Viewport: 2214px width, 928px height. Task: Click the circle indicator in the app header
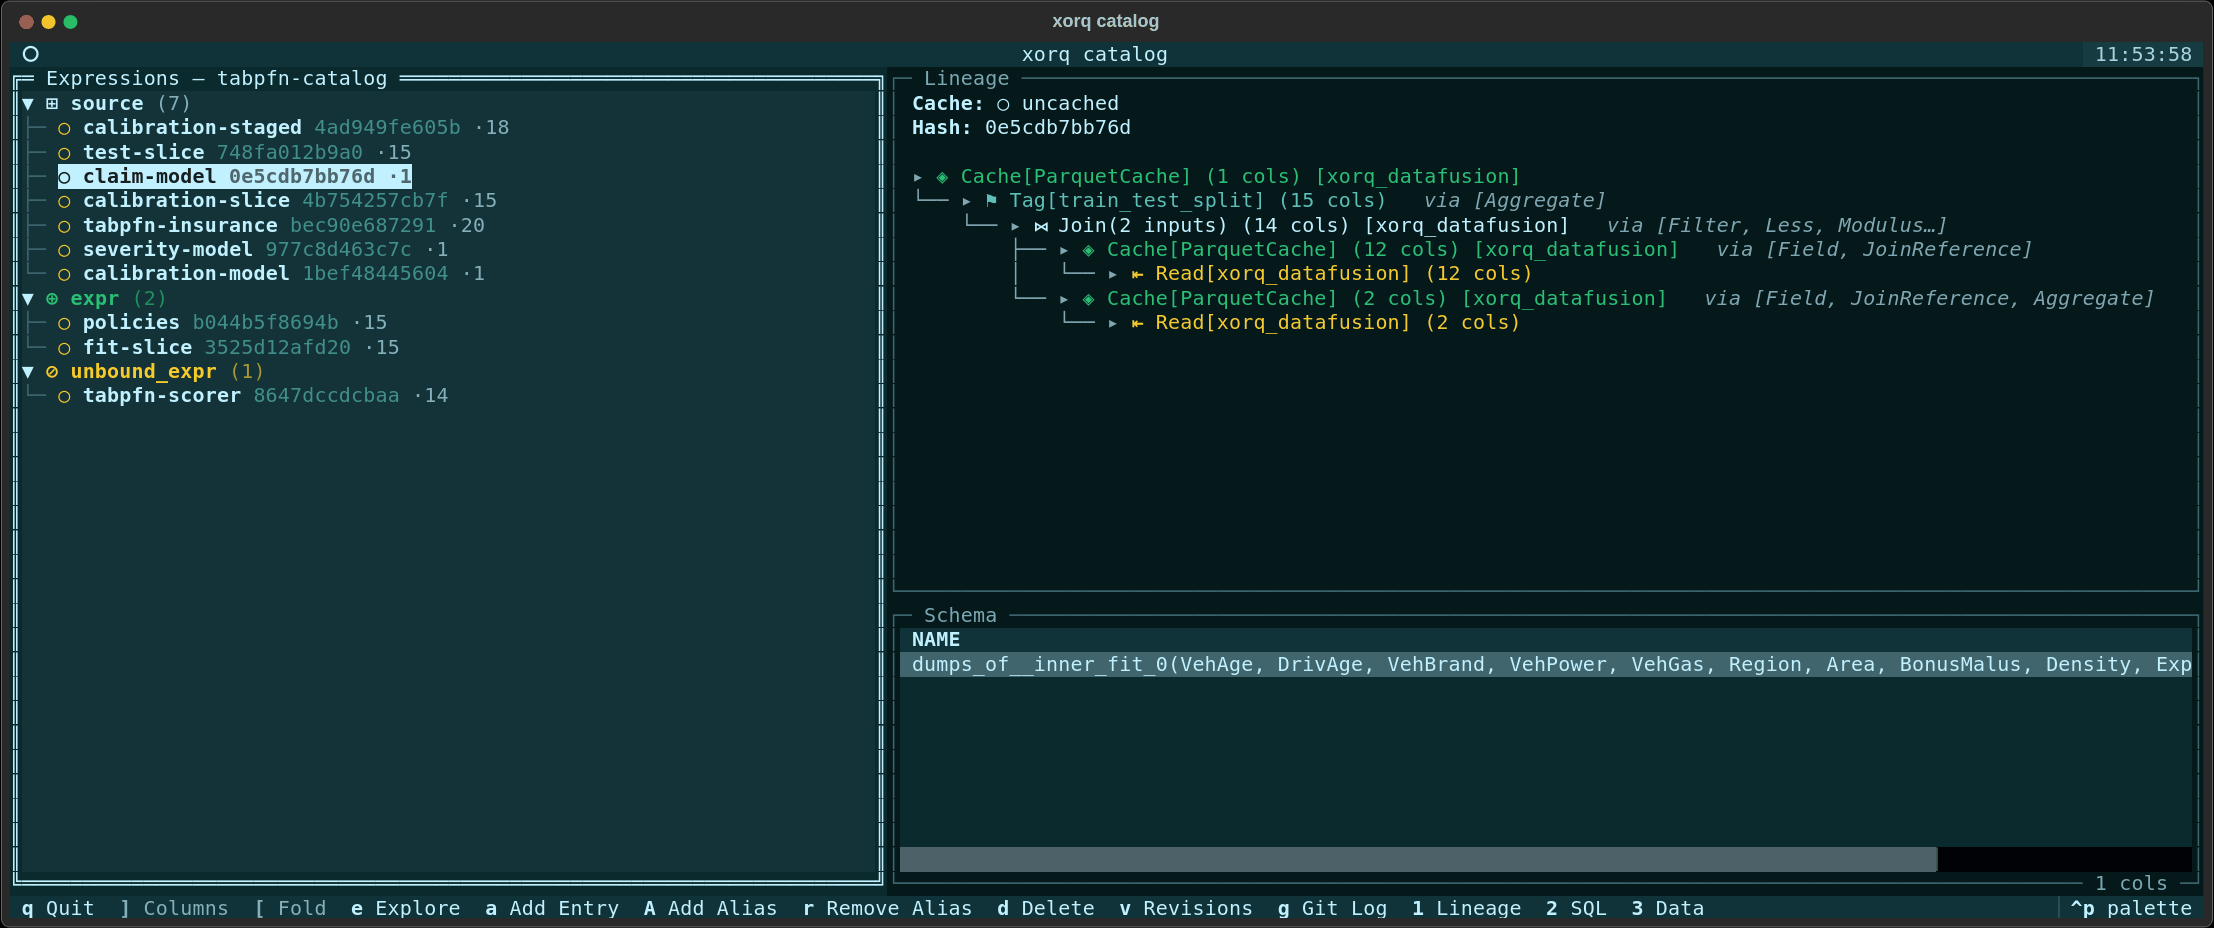[31, 54]
